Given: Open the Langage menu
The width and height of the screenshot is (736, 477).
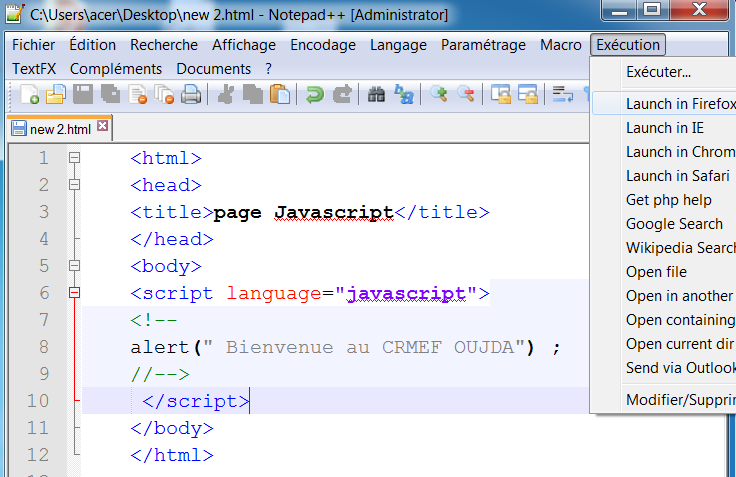Looking at the screenshot, I should [x=398, y=45].
